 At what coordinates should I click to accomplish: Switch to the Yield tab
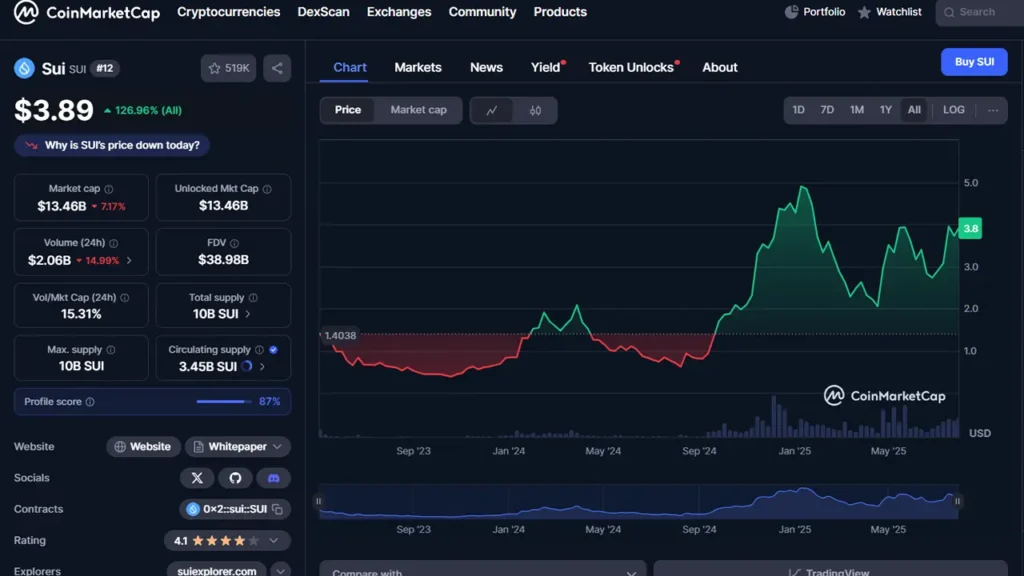[x=546, y=67]
